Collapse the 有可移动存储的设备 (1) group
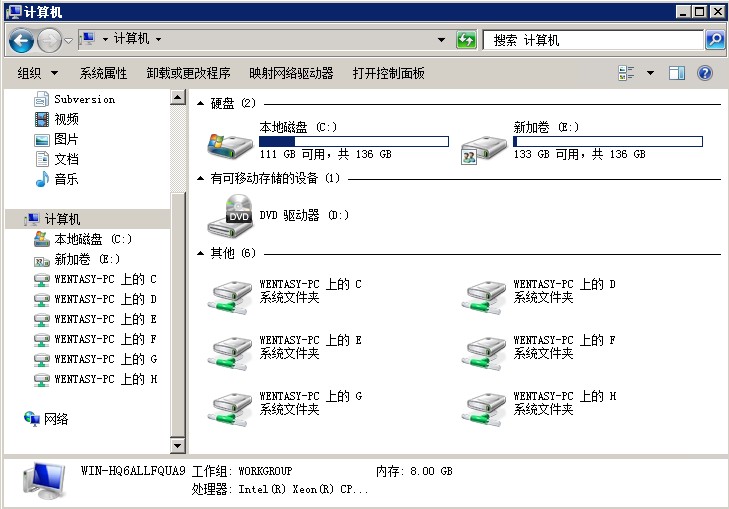 [x=200, y=178]
